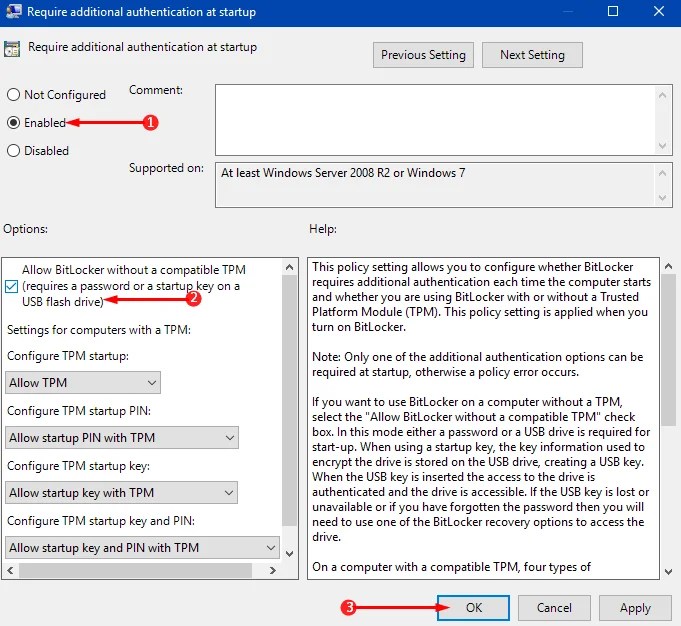Screen dimensions: 681x626
Task: Click the 'At least Windows Server 2008 R2' text
Action: pos(343,173)
